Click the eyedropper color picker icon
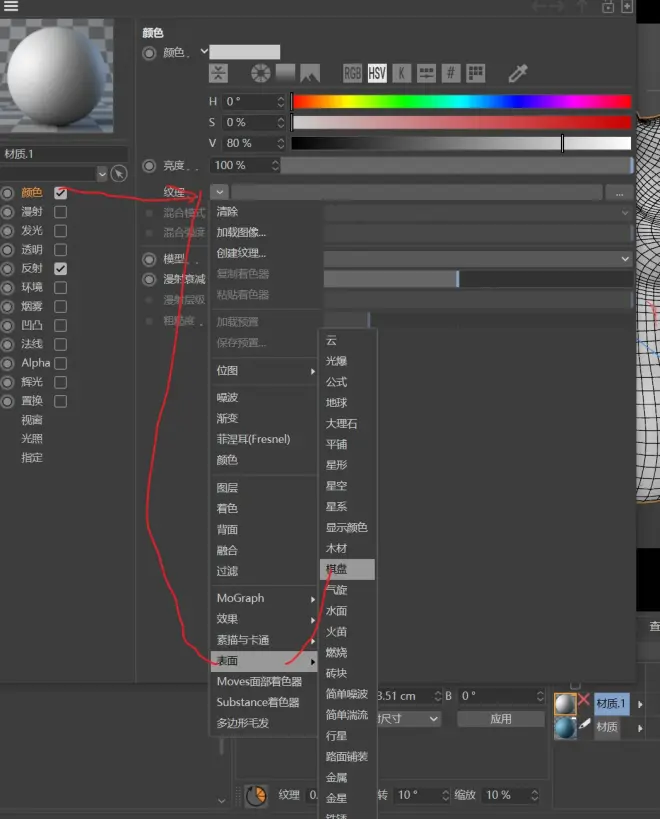This screenshot has width=660, height=819. click(518, 73)
